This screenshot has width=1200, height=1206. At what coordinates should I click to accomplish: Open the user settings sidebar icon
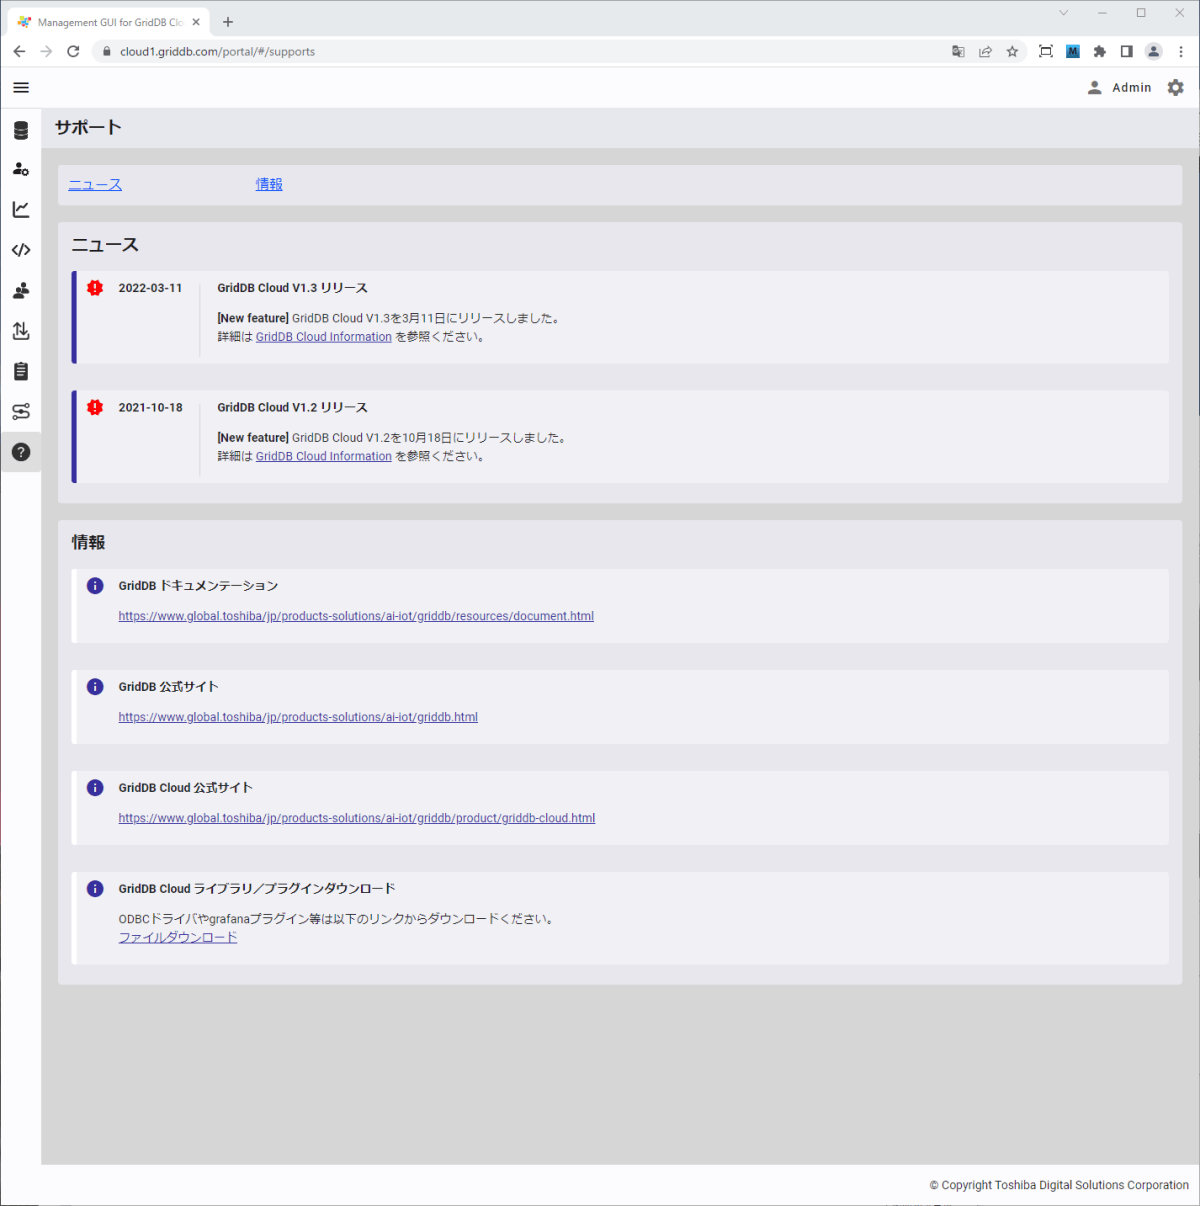pos(21,169)
